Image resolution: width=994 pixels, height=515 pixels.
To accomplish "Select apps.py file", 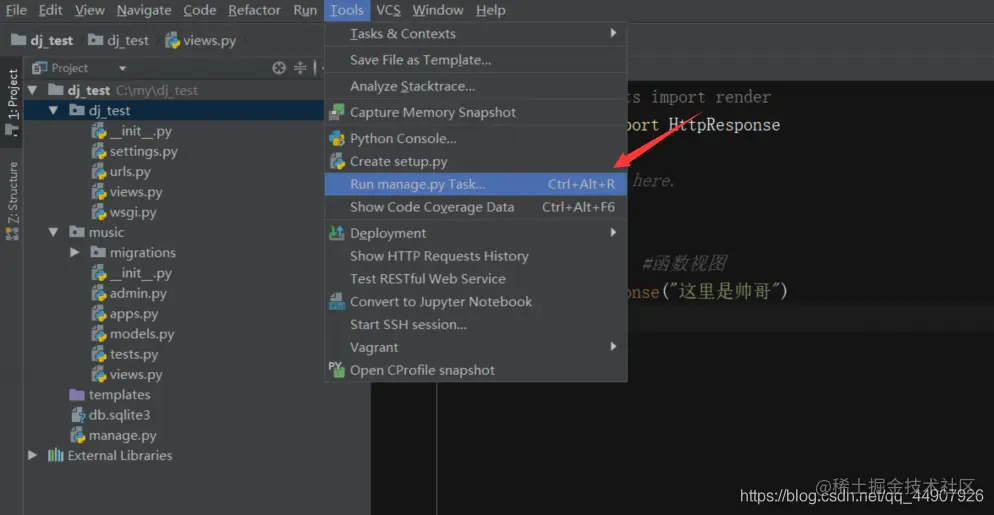I will (125, 314).
